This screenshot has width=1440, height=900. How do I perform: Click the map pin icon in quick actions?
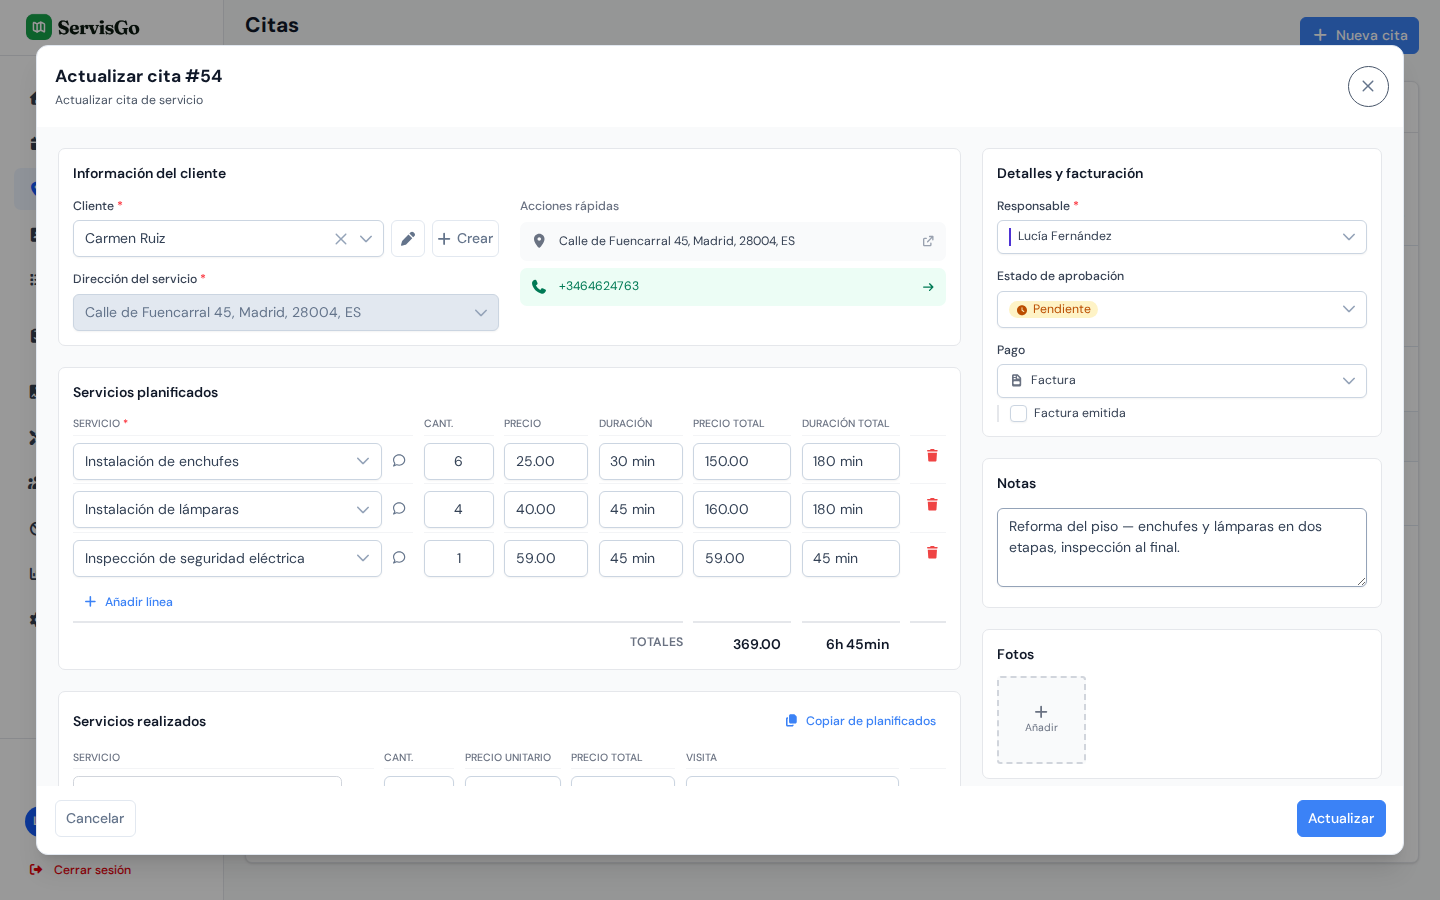point(539,241)
